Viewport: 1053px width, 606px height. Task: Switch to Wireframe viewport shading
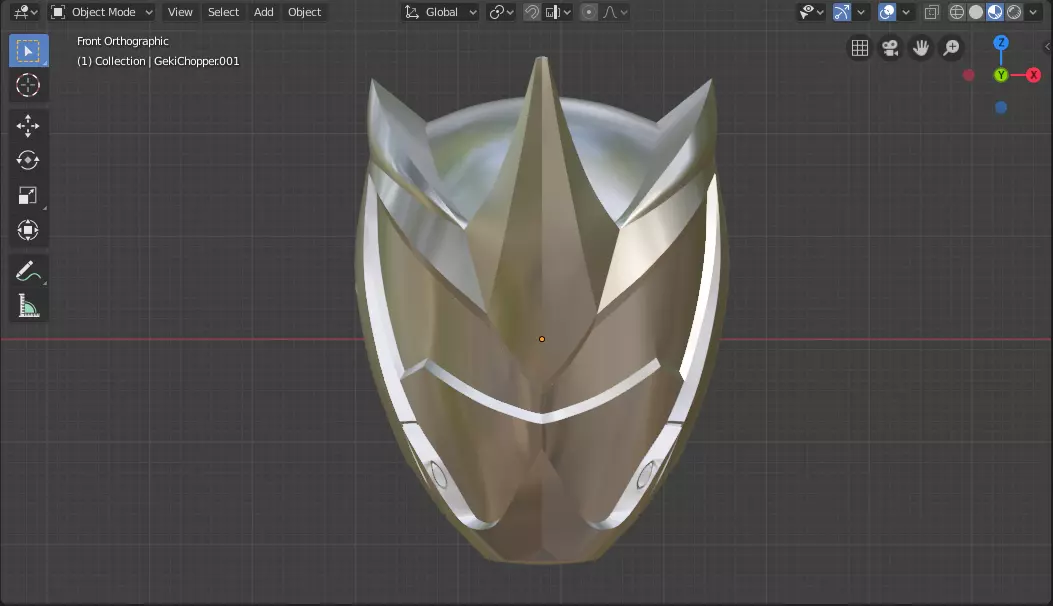tap(957, 12)
